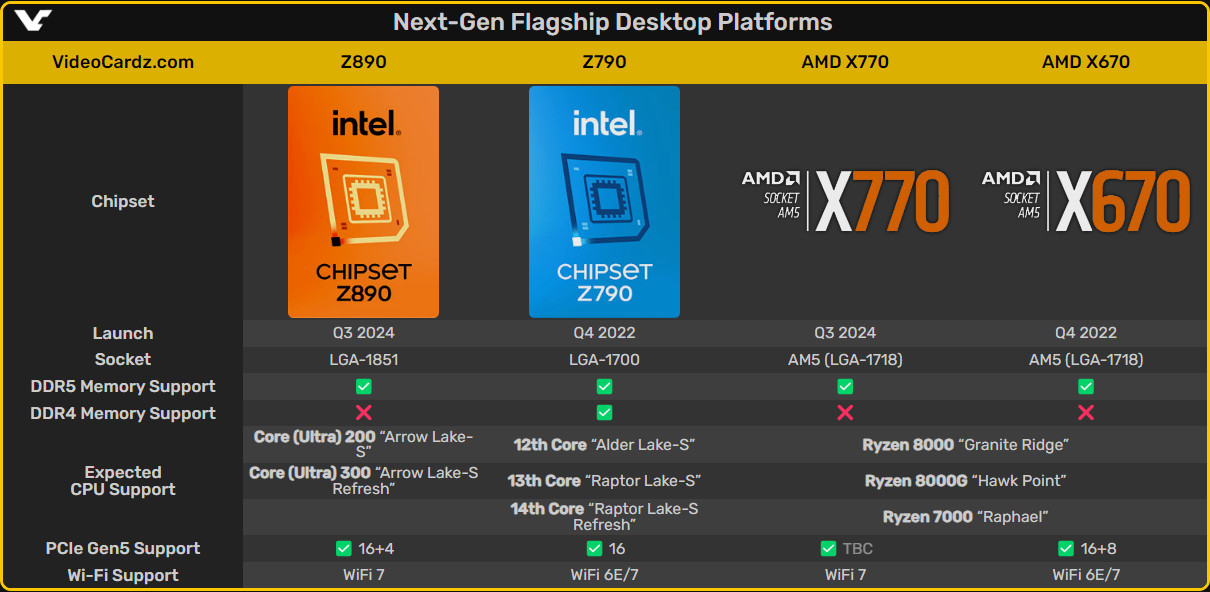Click Z890 PCIe Gen5 checkmark icon
Image resolution: width=1210 pixels, height=592 pixels.
click(x=343, y=548)
